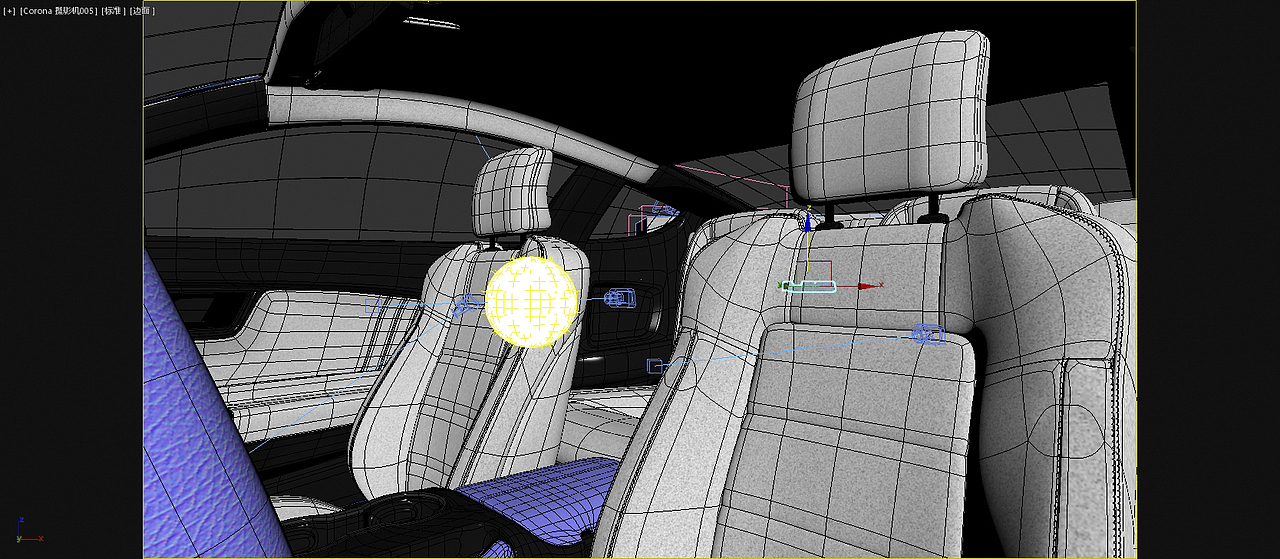Select the blue camera icon on right seatback
This screenshot has width=1280, height=559.
pos(929,335)
